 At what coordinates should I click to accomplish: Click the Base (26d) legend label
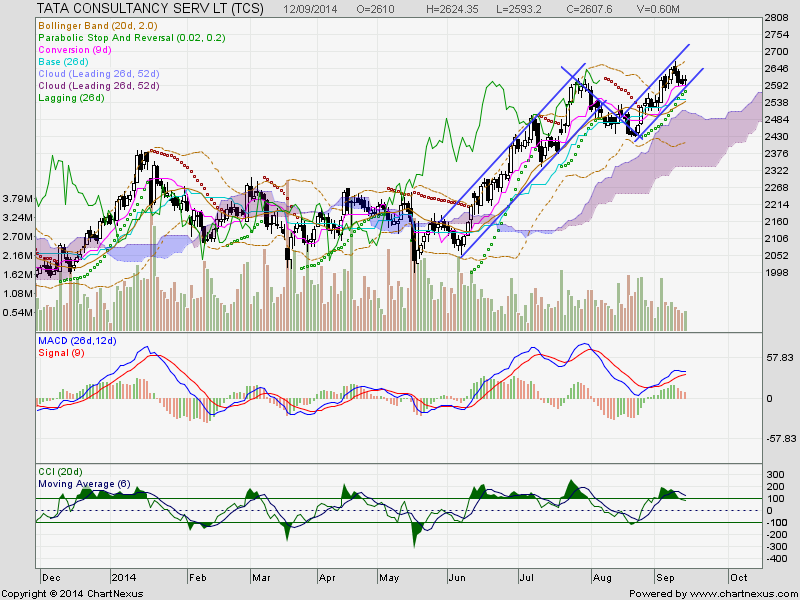click(x=63, y=62)
